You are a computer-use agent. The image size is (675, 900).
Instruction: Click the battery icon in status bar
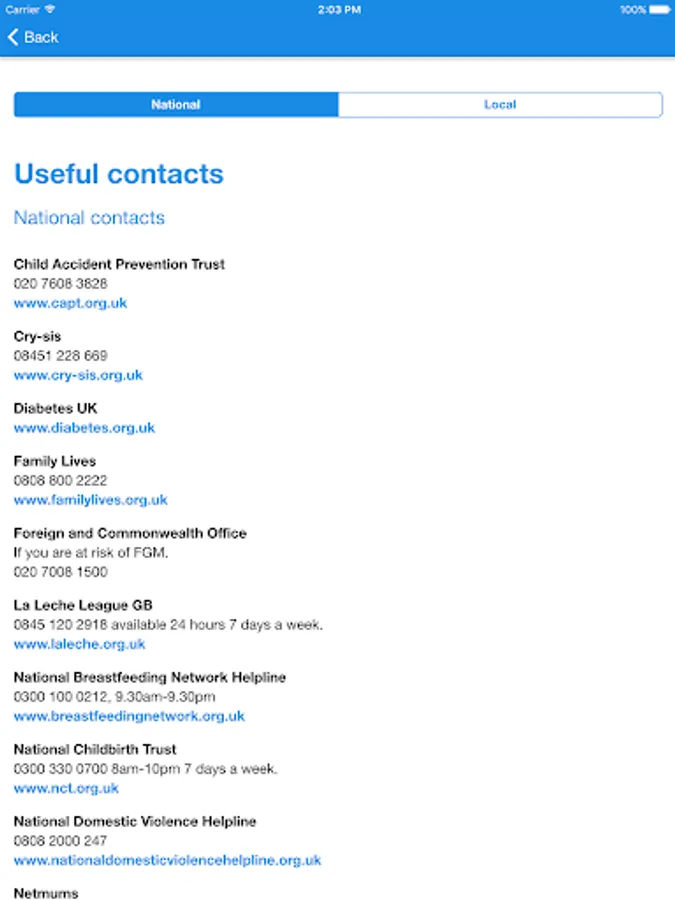click(x=660, y=10)
